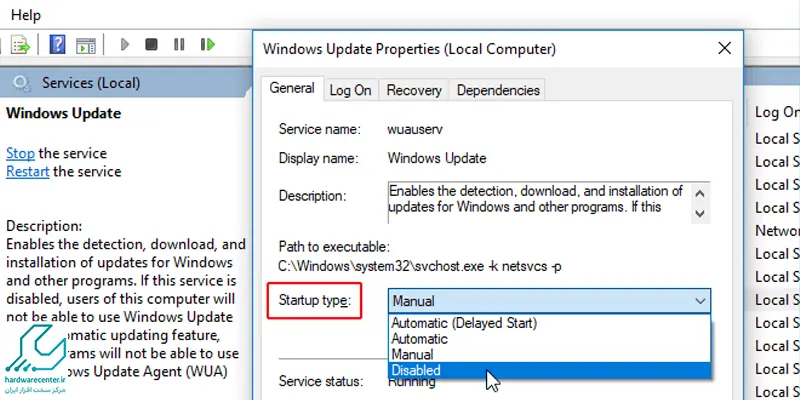The width and height of the screenshot is (800, 400).
Task: Open the blue Help question mark icon
Action: [x=57, y=44]
